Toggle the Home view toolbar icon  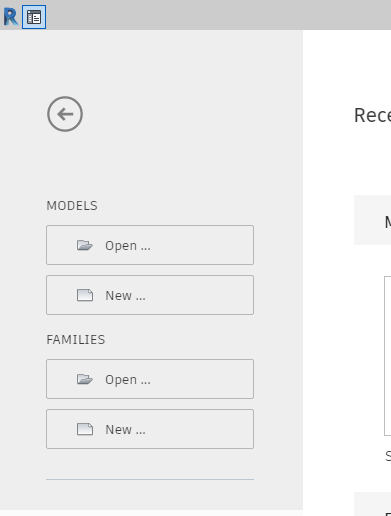[34, 17]
